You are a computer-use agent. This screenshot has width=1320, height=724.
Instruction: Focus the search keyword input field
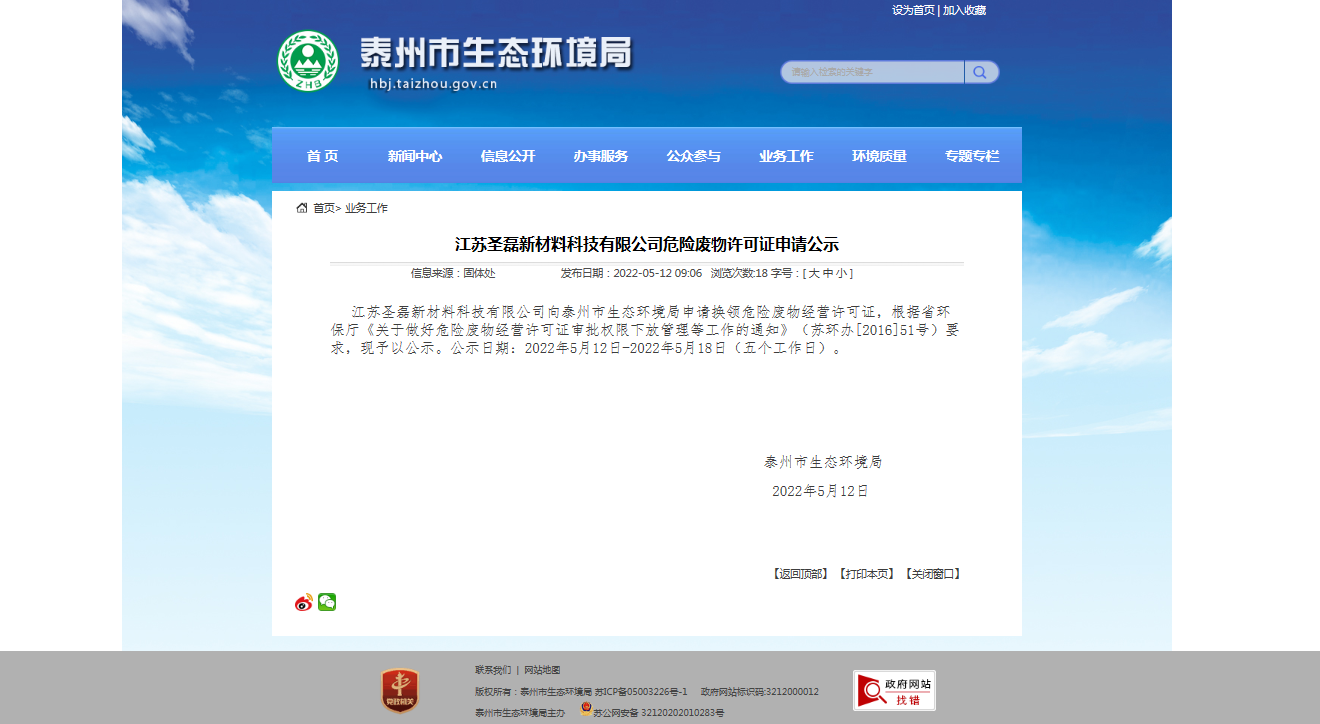pyautogui.click(x=872, y=72)
